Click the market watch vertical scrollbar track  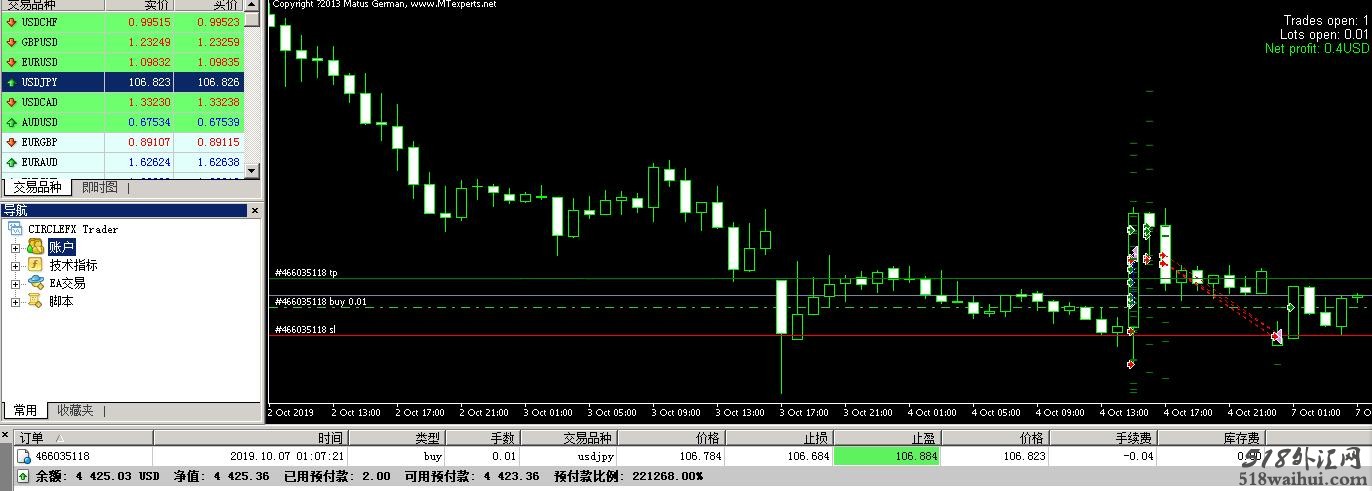coord(253,95)
